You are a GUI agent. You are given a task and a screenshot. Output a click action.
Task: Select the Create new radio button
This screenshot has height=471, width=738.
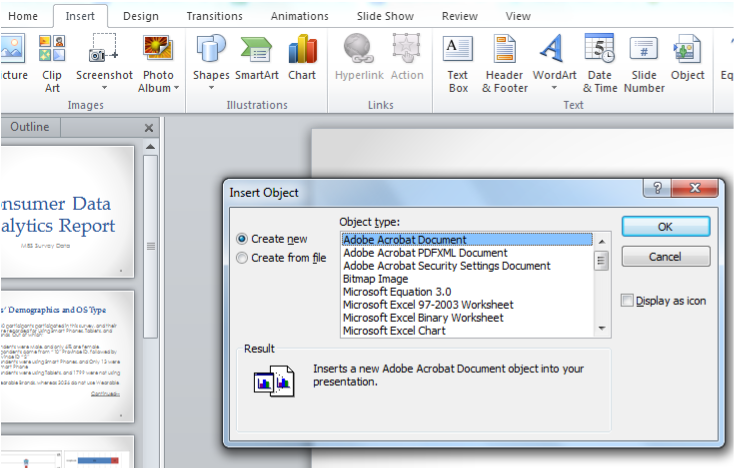(x=242, y=239)
